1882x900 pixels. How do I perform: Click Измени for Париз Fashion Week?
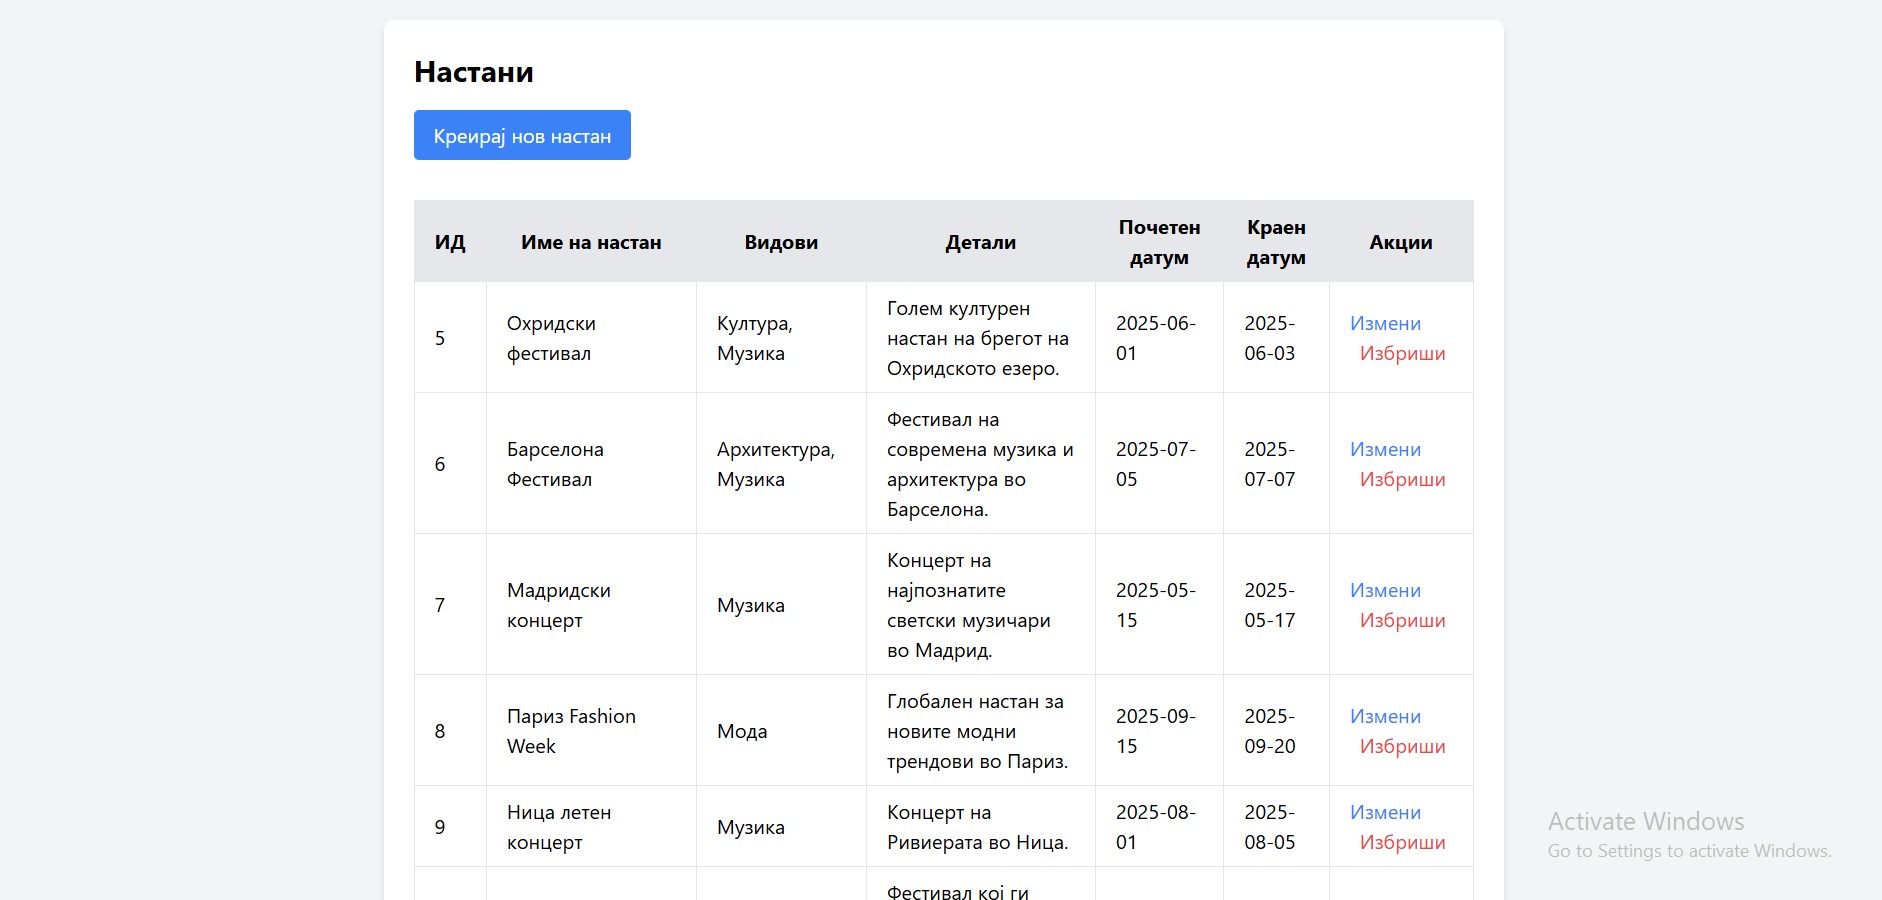[1385, 716]
